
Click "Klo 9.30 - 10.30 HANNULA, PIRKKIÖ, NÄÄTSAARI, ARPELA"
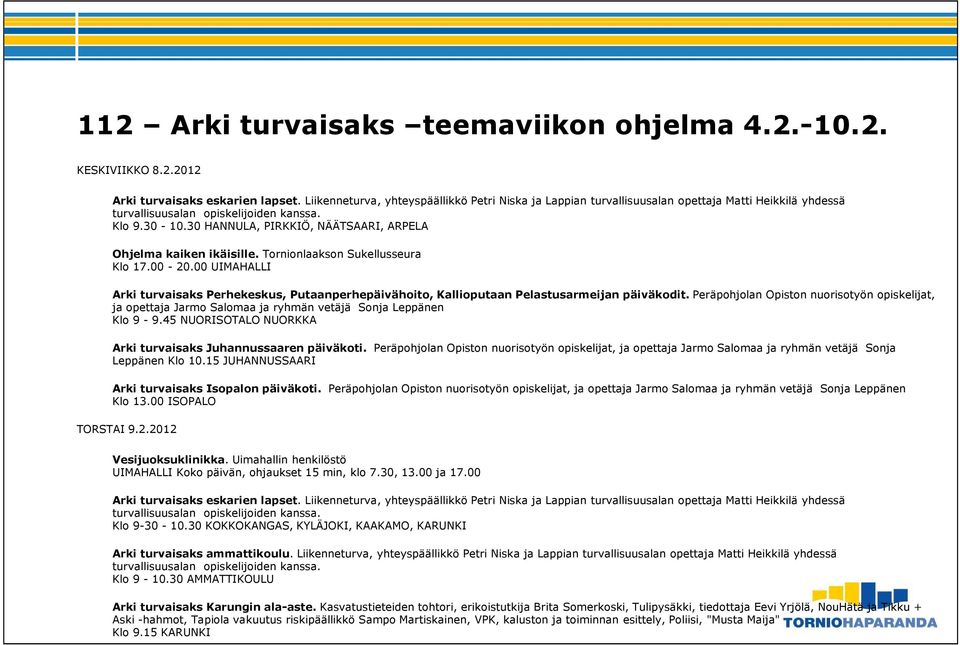[x=270, y=226]
